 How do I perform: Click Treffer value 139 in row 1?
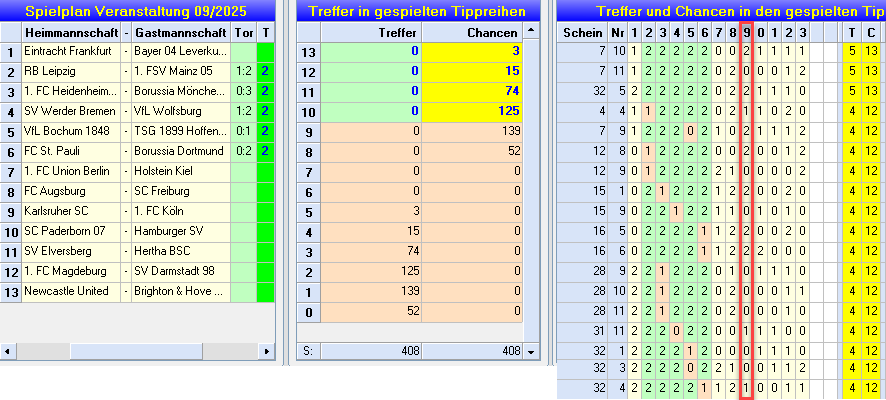(371, 292)
